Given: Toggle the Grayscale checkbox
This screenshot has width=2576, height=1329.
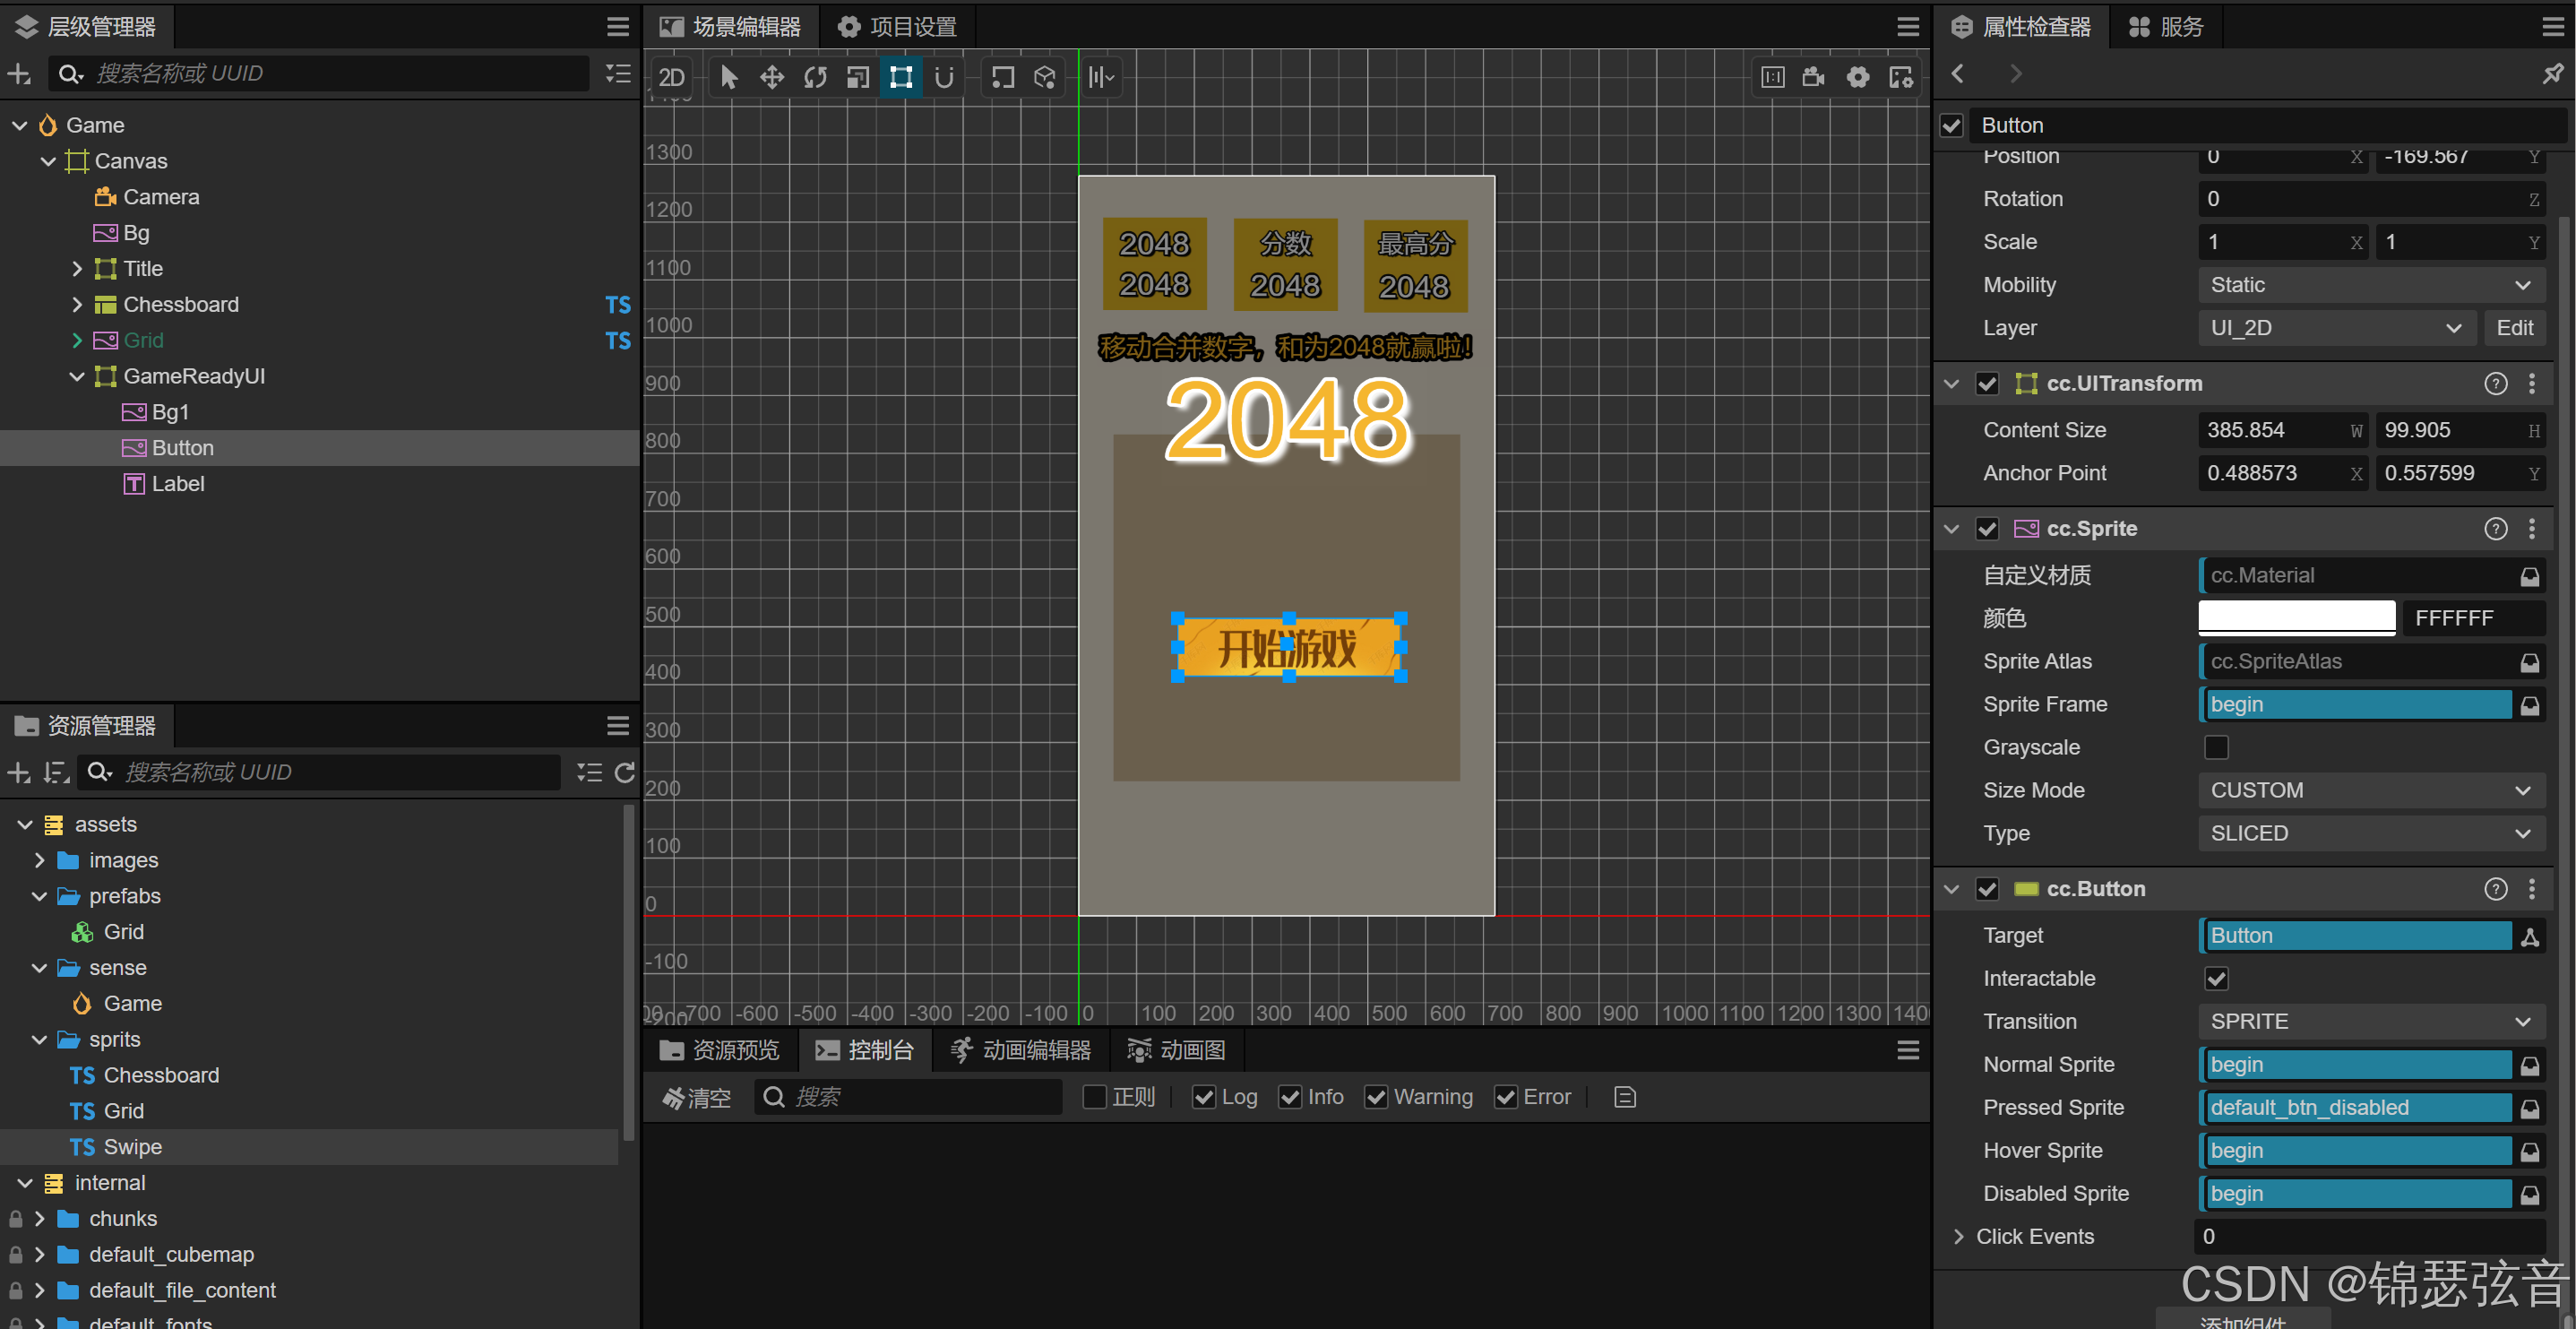Looking at the screenshot, I should 2216,747.
